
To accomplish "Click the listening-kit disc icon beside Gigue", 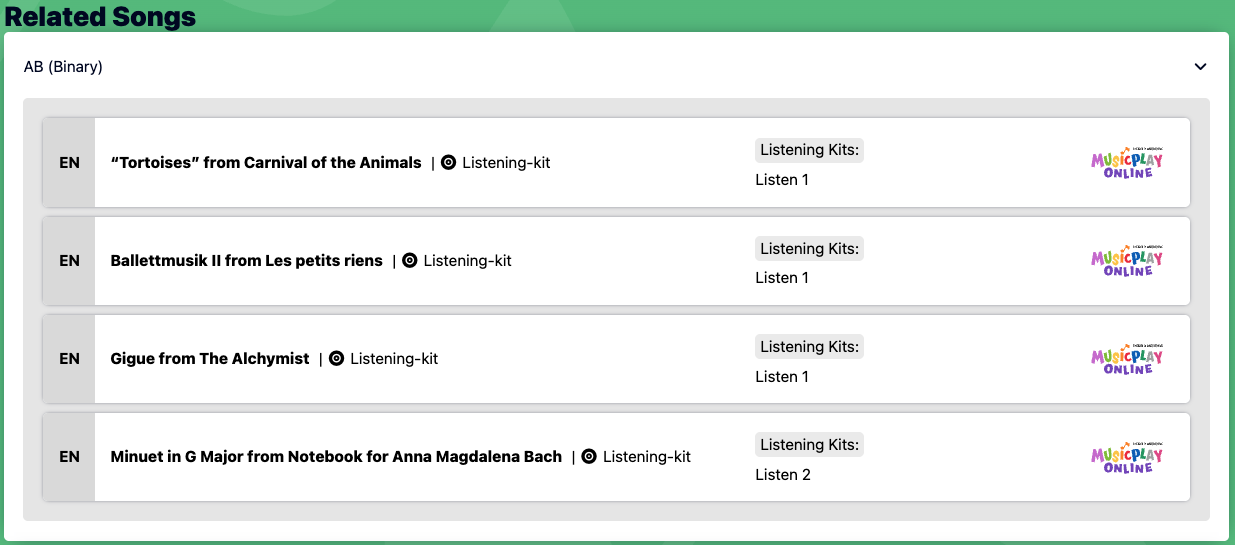I will 336,358.
